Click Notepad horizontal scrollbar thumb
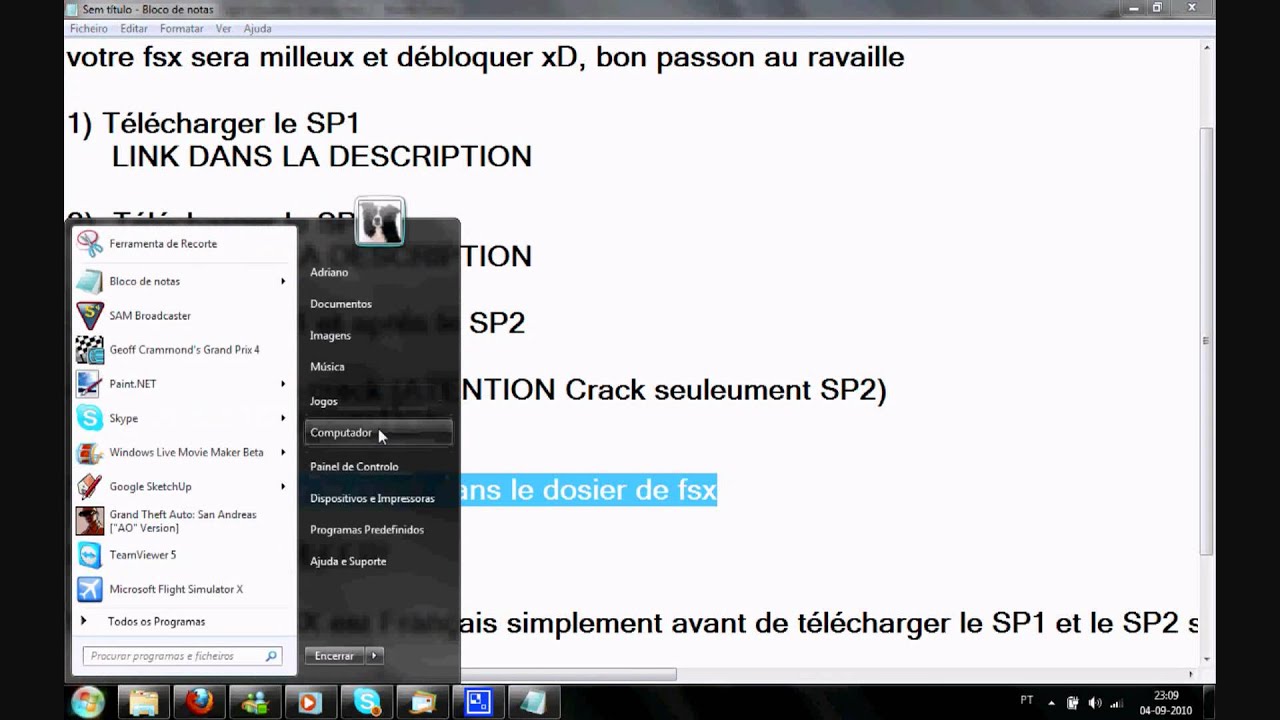The width and height of the screenshot is (1280, 720). [x=570, y=674]
